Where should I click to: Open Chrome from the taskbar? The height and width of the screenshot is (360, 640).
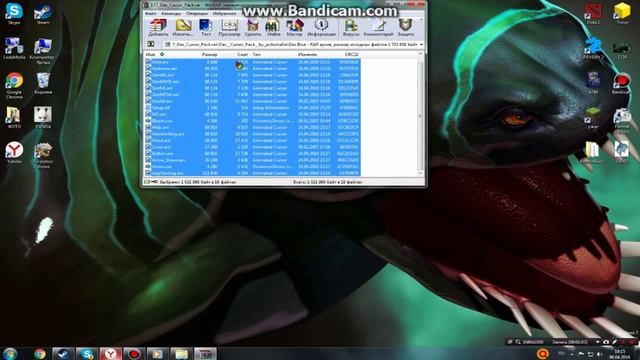(x=40, y=353)
